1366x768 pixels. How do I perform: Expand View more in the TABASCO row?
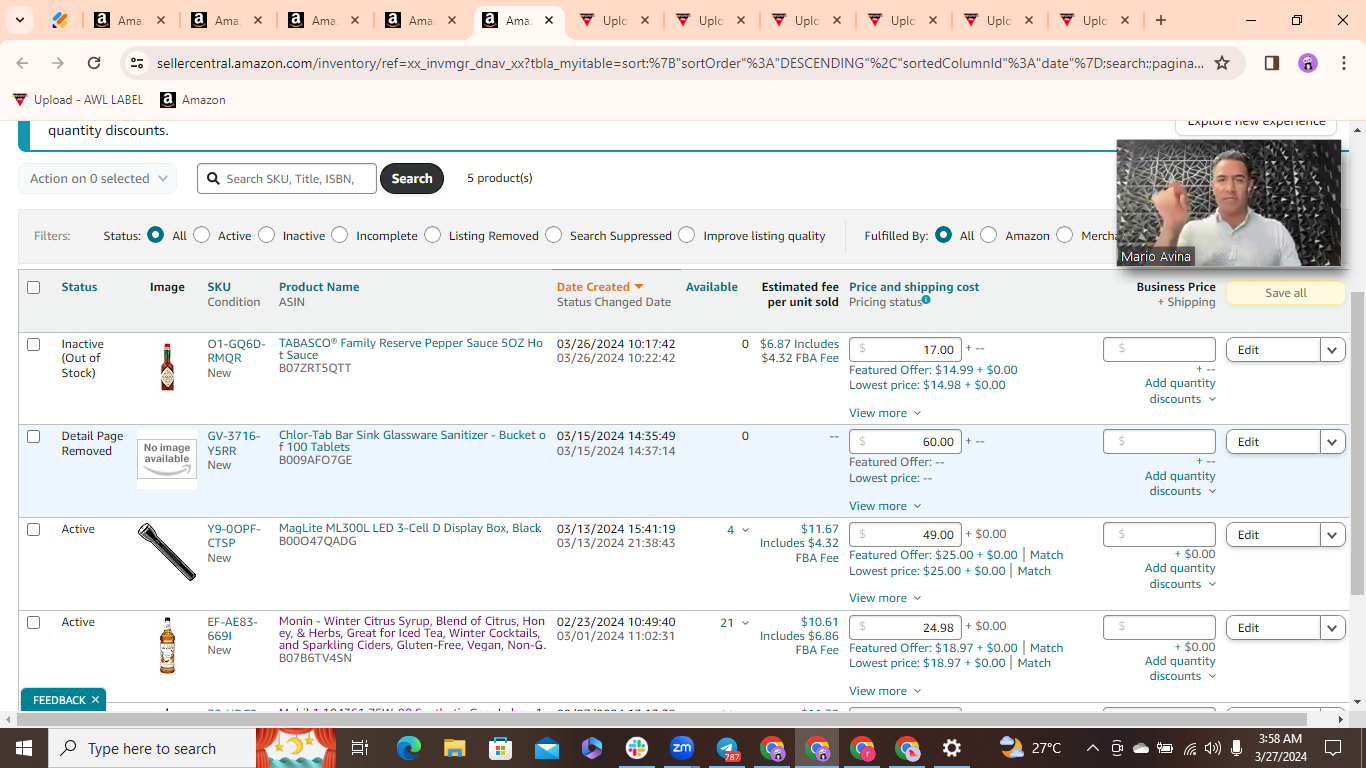coord(885,413)
